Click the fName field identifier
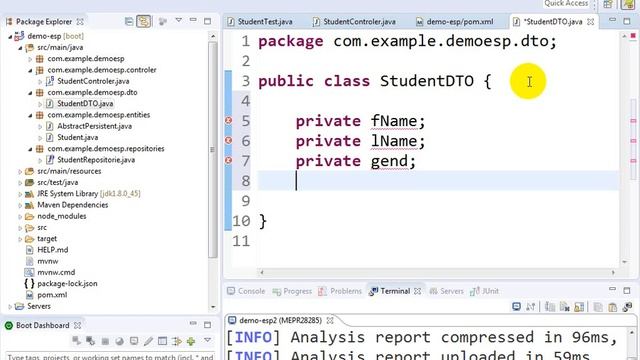The image size is (640, 360). (394, 121)
